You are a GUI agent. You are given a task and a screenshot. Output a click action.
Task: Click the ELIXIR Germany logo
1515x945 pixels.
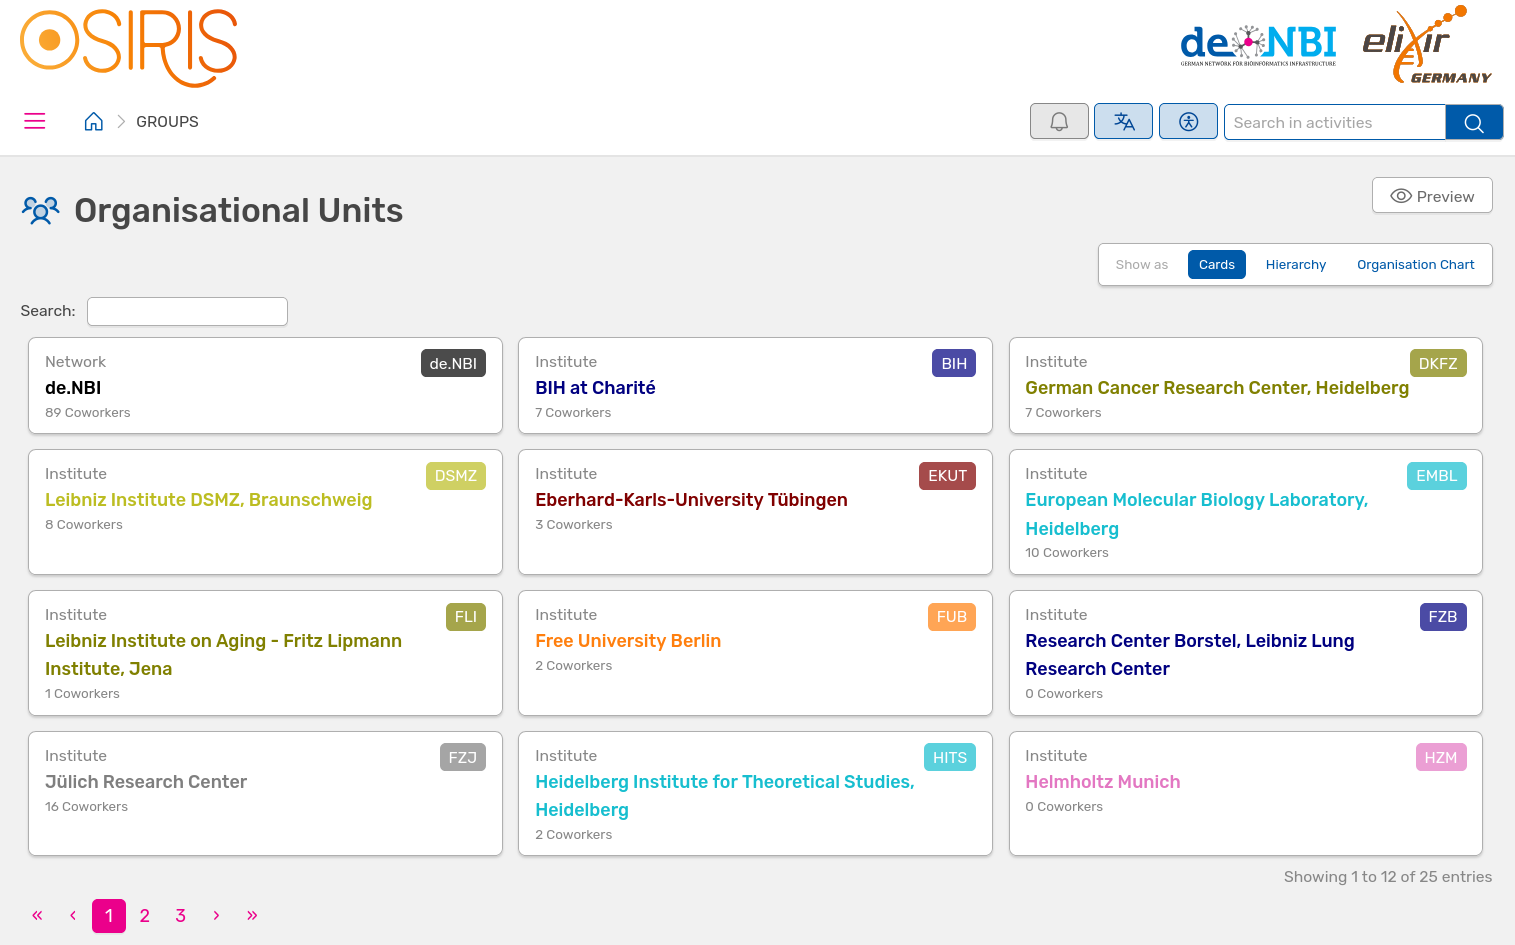[1426, 46]
